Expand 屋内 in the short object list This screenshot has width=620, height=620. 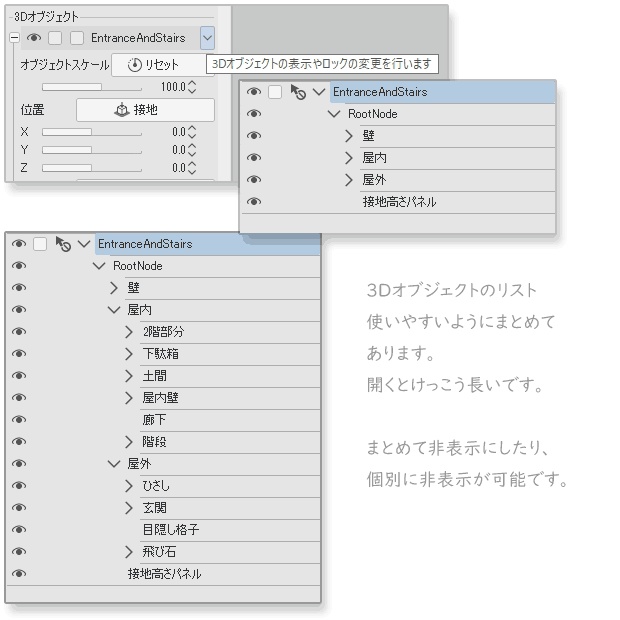coord(348,158)
